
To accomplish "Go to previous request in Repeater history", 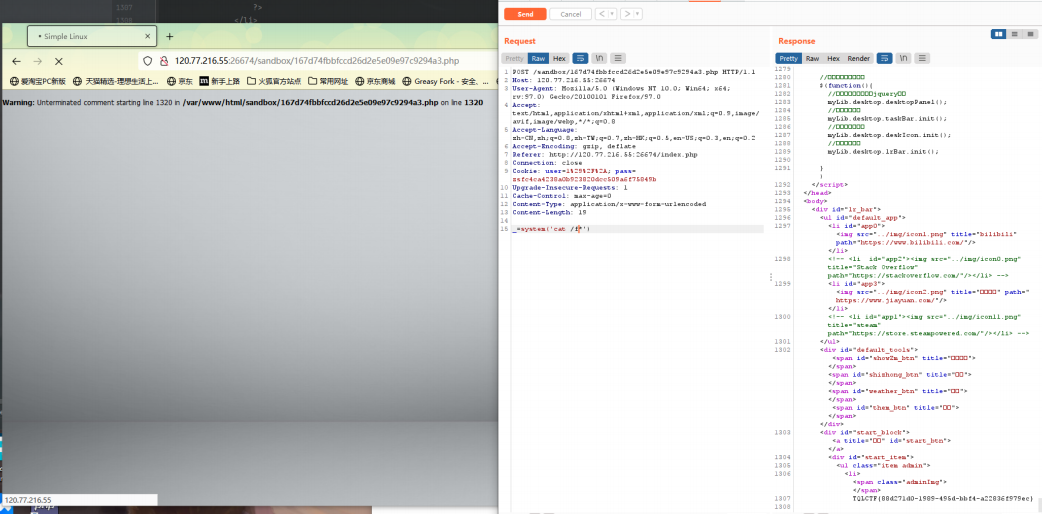I will (x=601, y=14).
